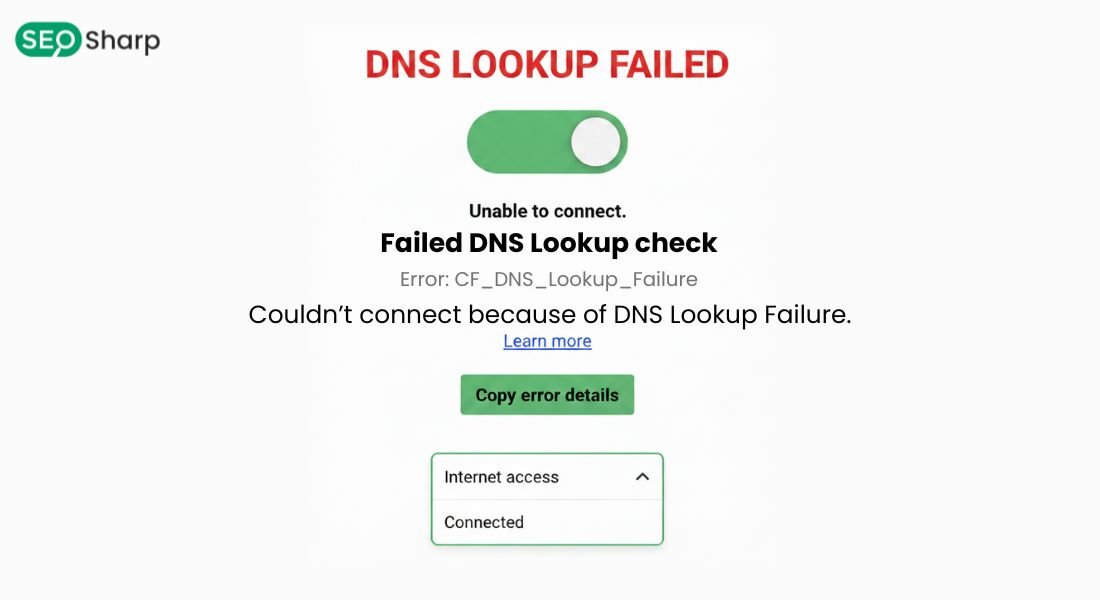Click the CF_DNS_Lookup_Failure error code
The height and width of the screenshot is (600, 1100).
547,279
